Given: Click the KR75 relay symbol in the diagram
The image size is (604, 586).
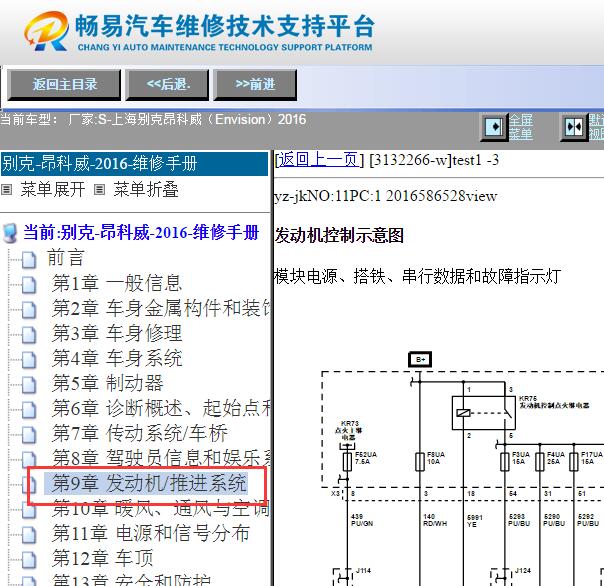Looking at the screenshot, I should 484,413.
